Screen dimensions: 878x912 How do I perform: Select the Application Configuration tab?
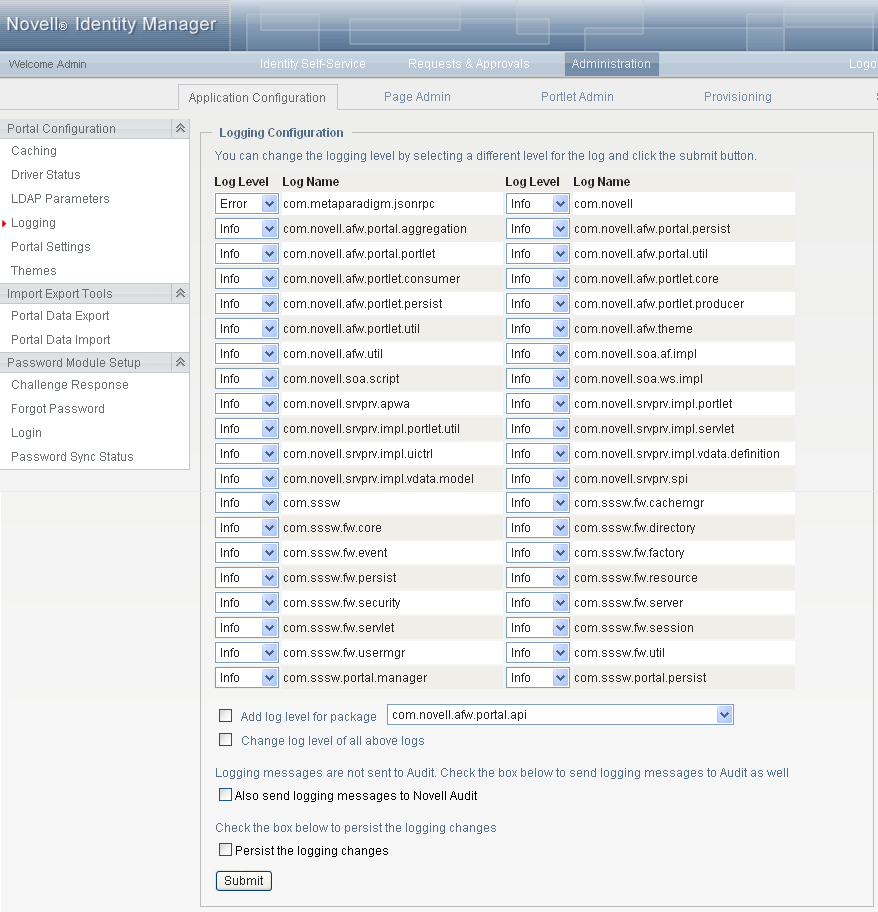pos(257,97)
